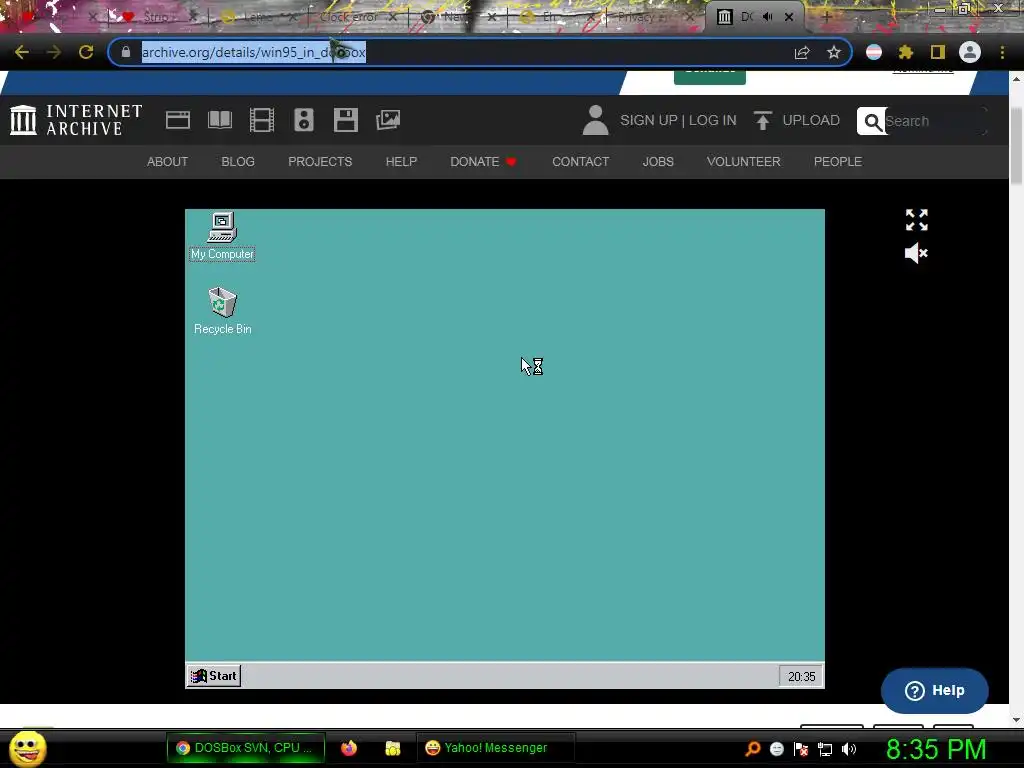
Task: Bookmark this page with the star icon
Action: click(x=833, y=52)
